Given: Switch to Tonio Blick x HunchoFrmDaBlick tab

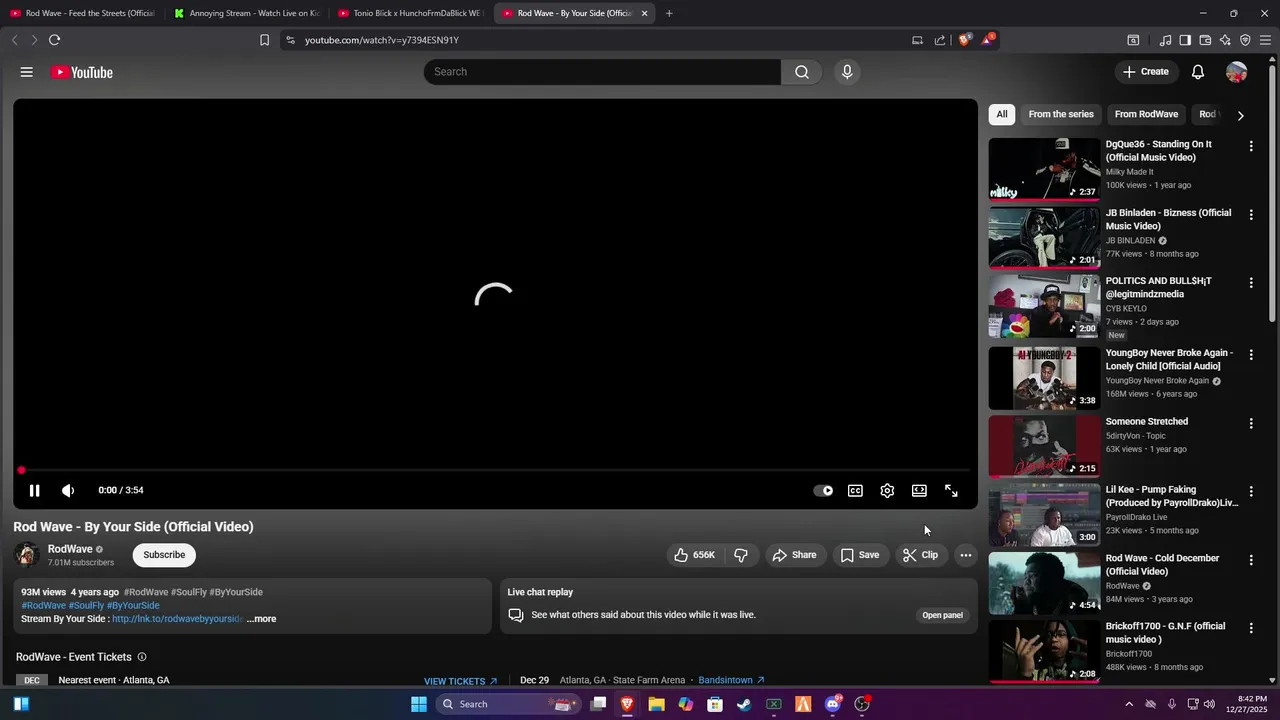Looking at the screenshot, I should [410, 13].
